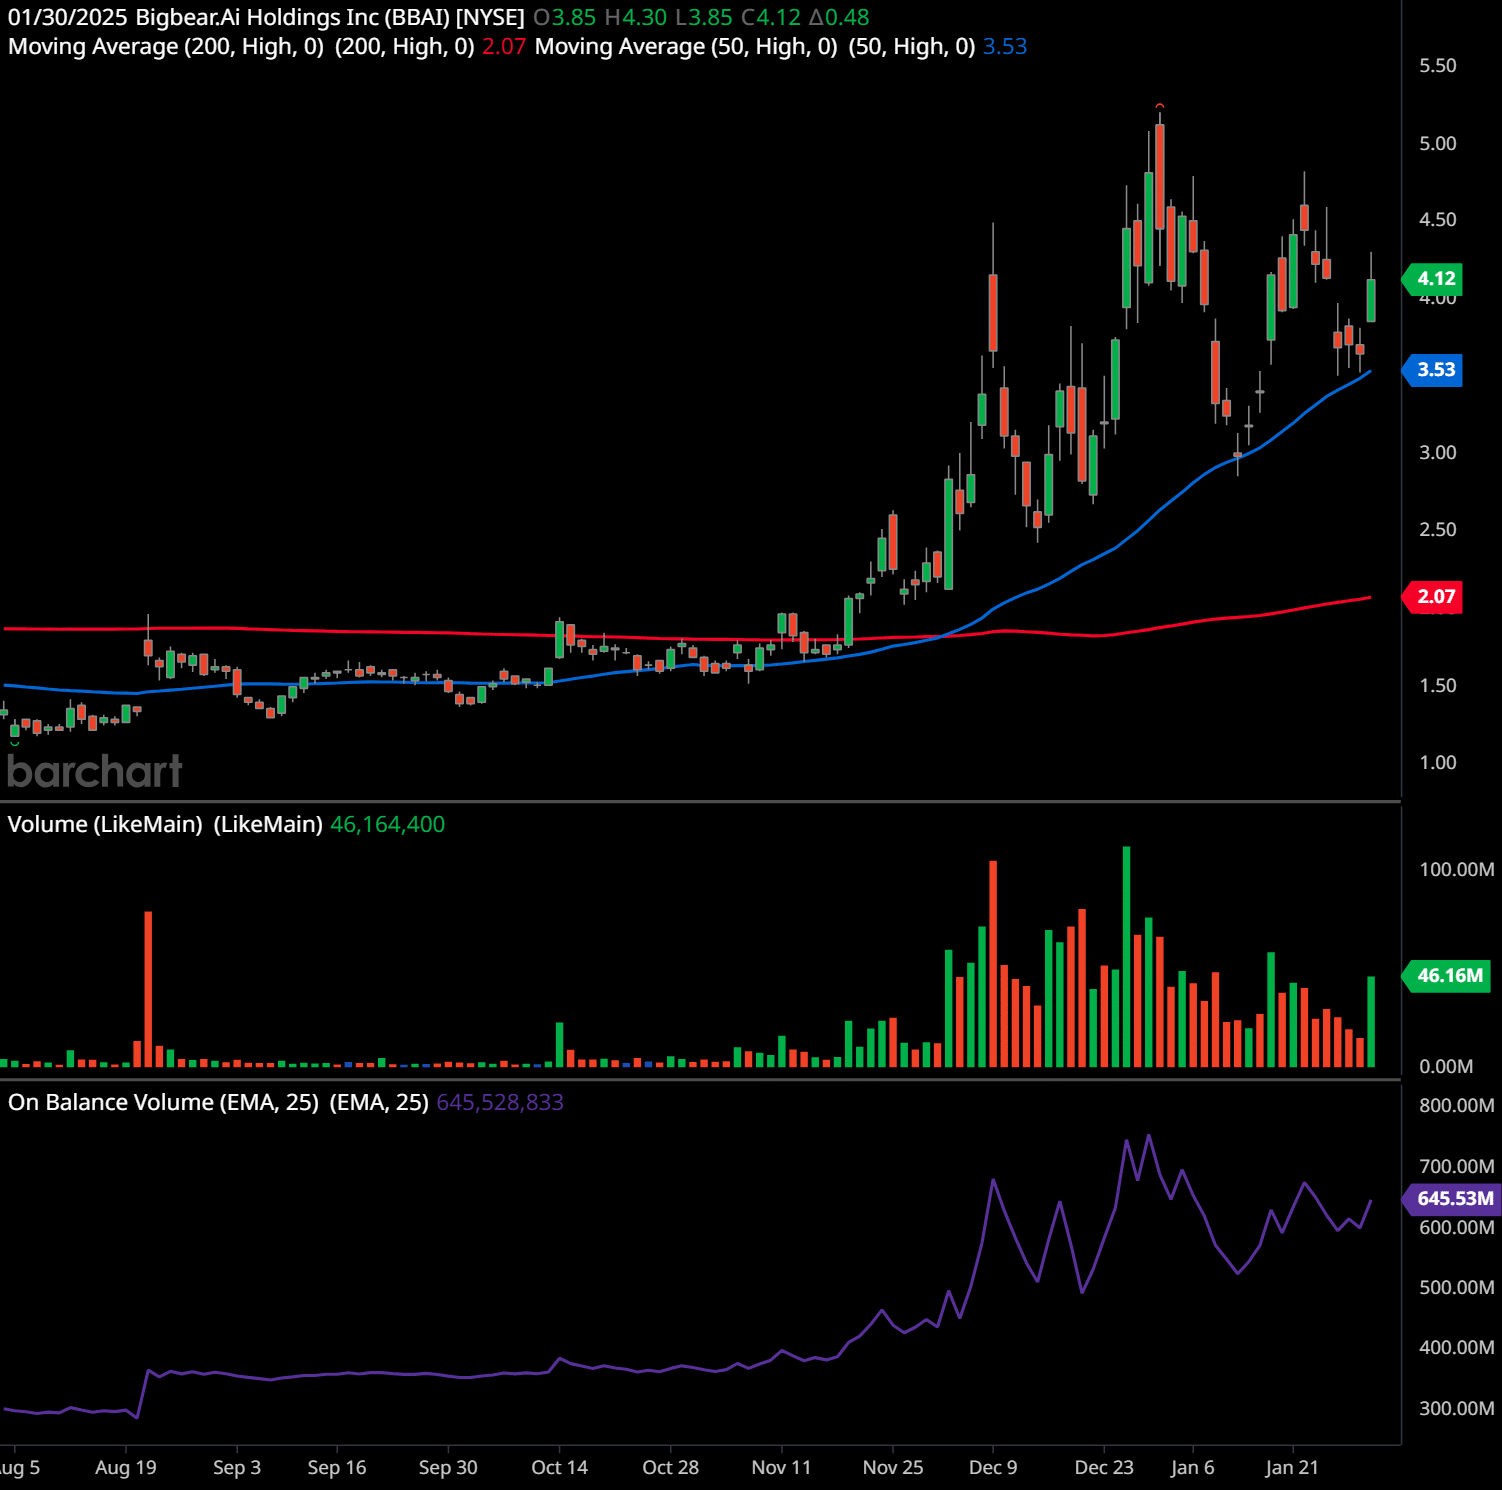Click the barchart watermark logo
The height and width of the screenshot is (1490, 1502).
[x=95, y=770]
